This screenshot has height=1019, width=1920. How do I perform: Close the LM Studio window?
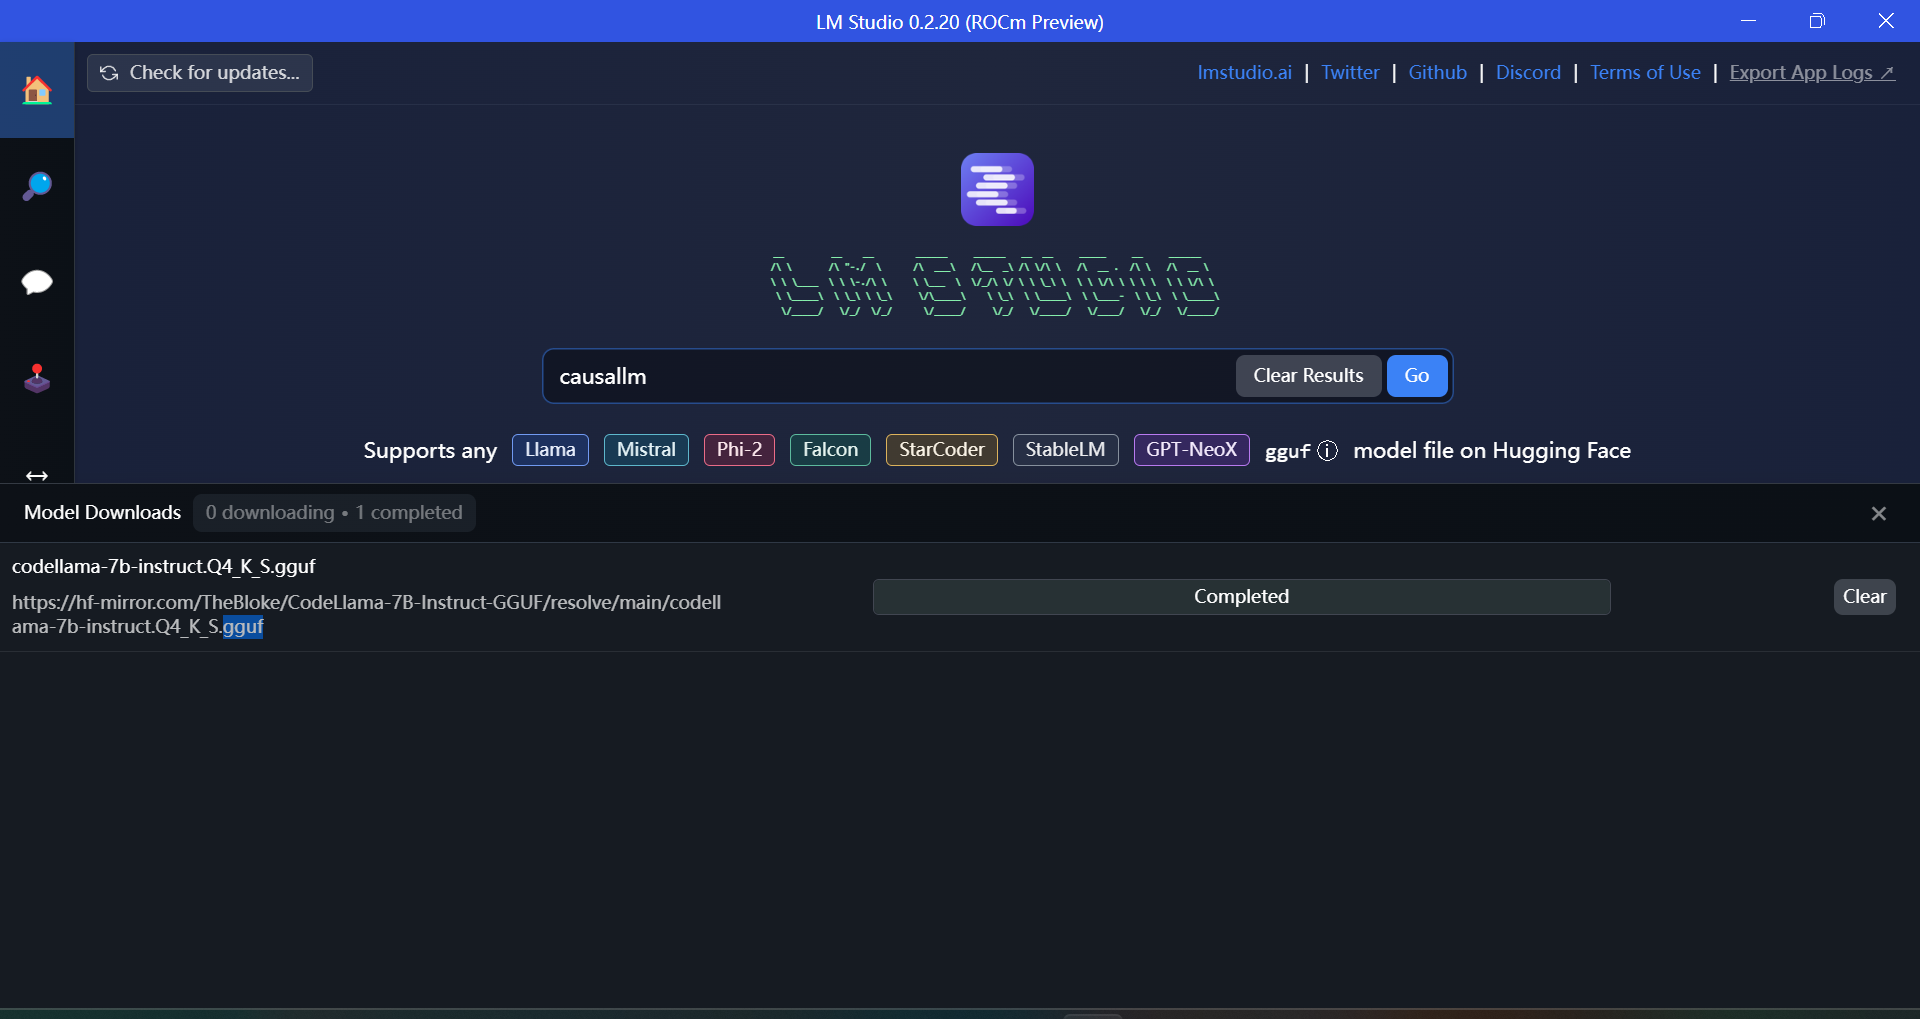pos(1886,21)
